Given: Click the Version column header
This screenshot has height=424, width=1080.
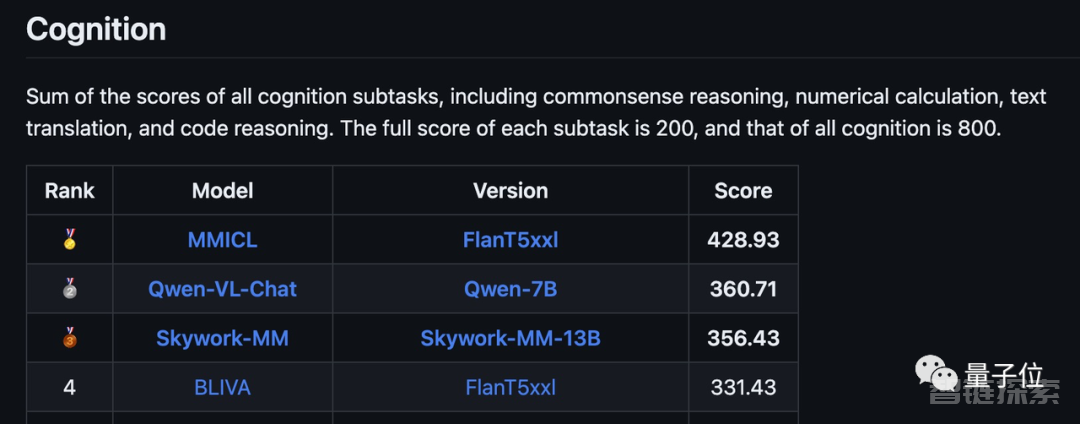Looking at the screenshot, I should pos(510,190).
